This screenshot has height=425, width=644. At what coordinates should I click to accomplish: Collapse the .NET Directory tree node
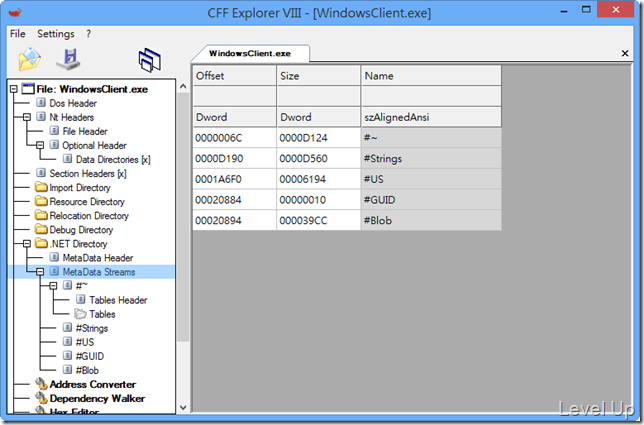click(27, 244)
